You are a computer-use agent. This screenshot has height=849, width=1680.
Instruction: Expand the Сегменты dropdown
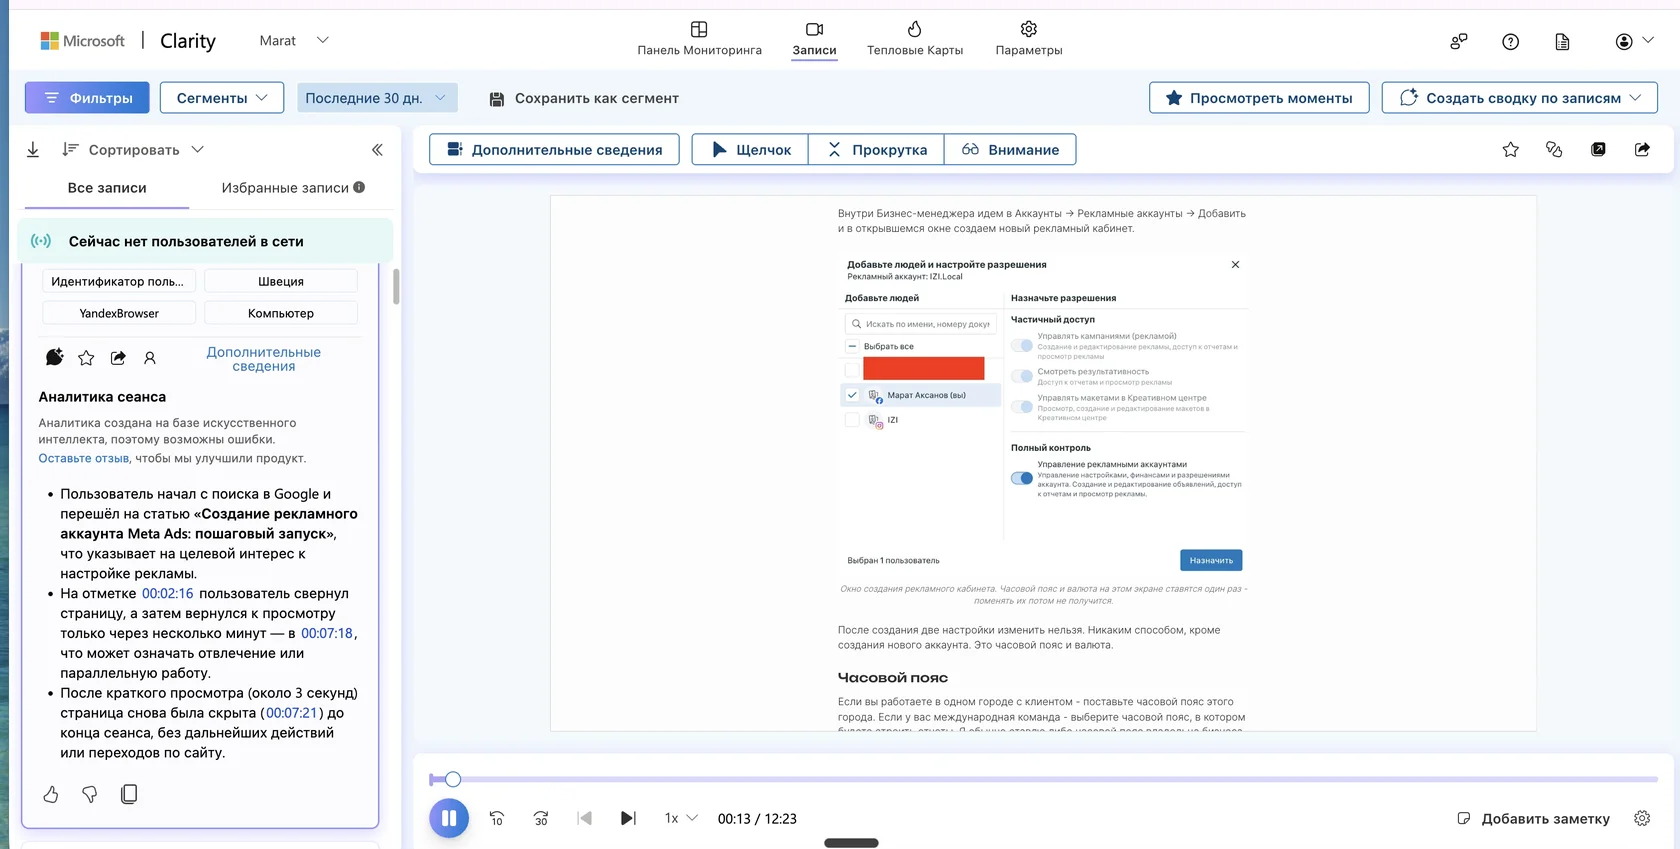pyautogui.click(x=222, y=98)
